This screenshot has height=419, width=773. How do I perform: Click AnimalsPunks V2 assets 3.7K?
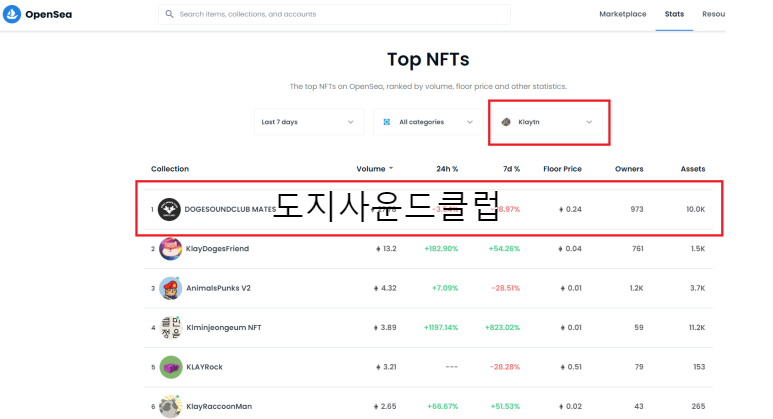[698, 288]
